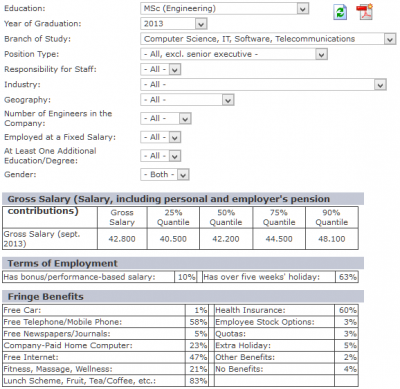
Task: Export results with the PDF icon
Action: [x=365, y=12]
